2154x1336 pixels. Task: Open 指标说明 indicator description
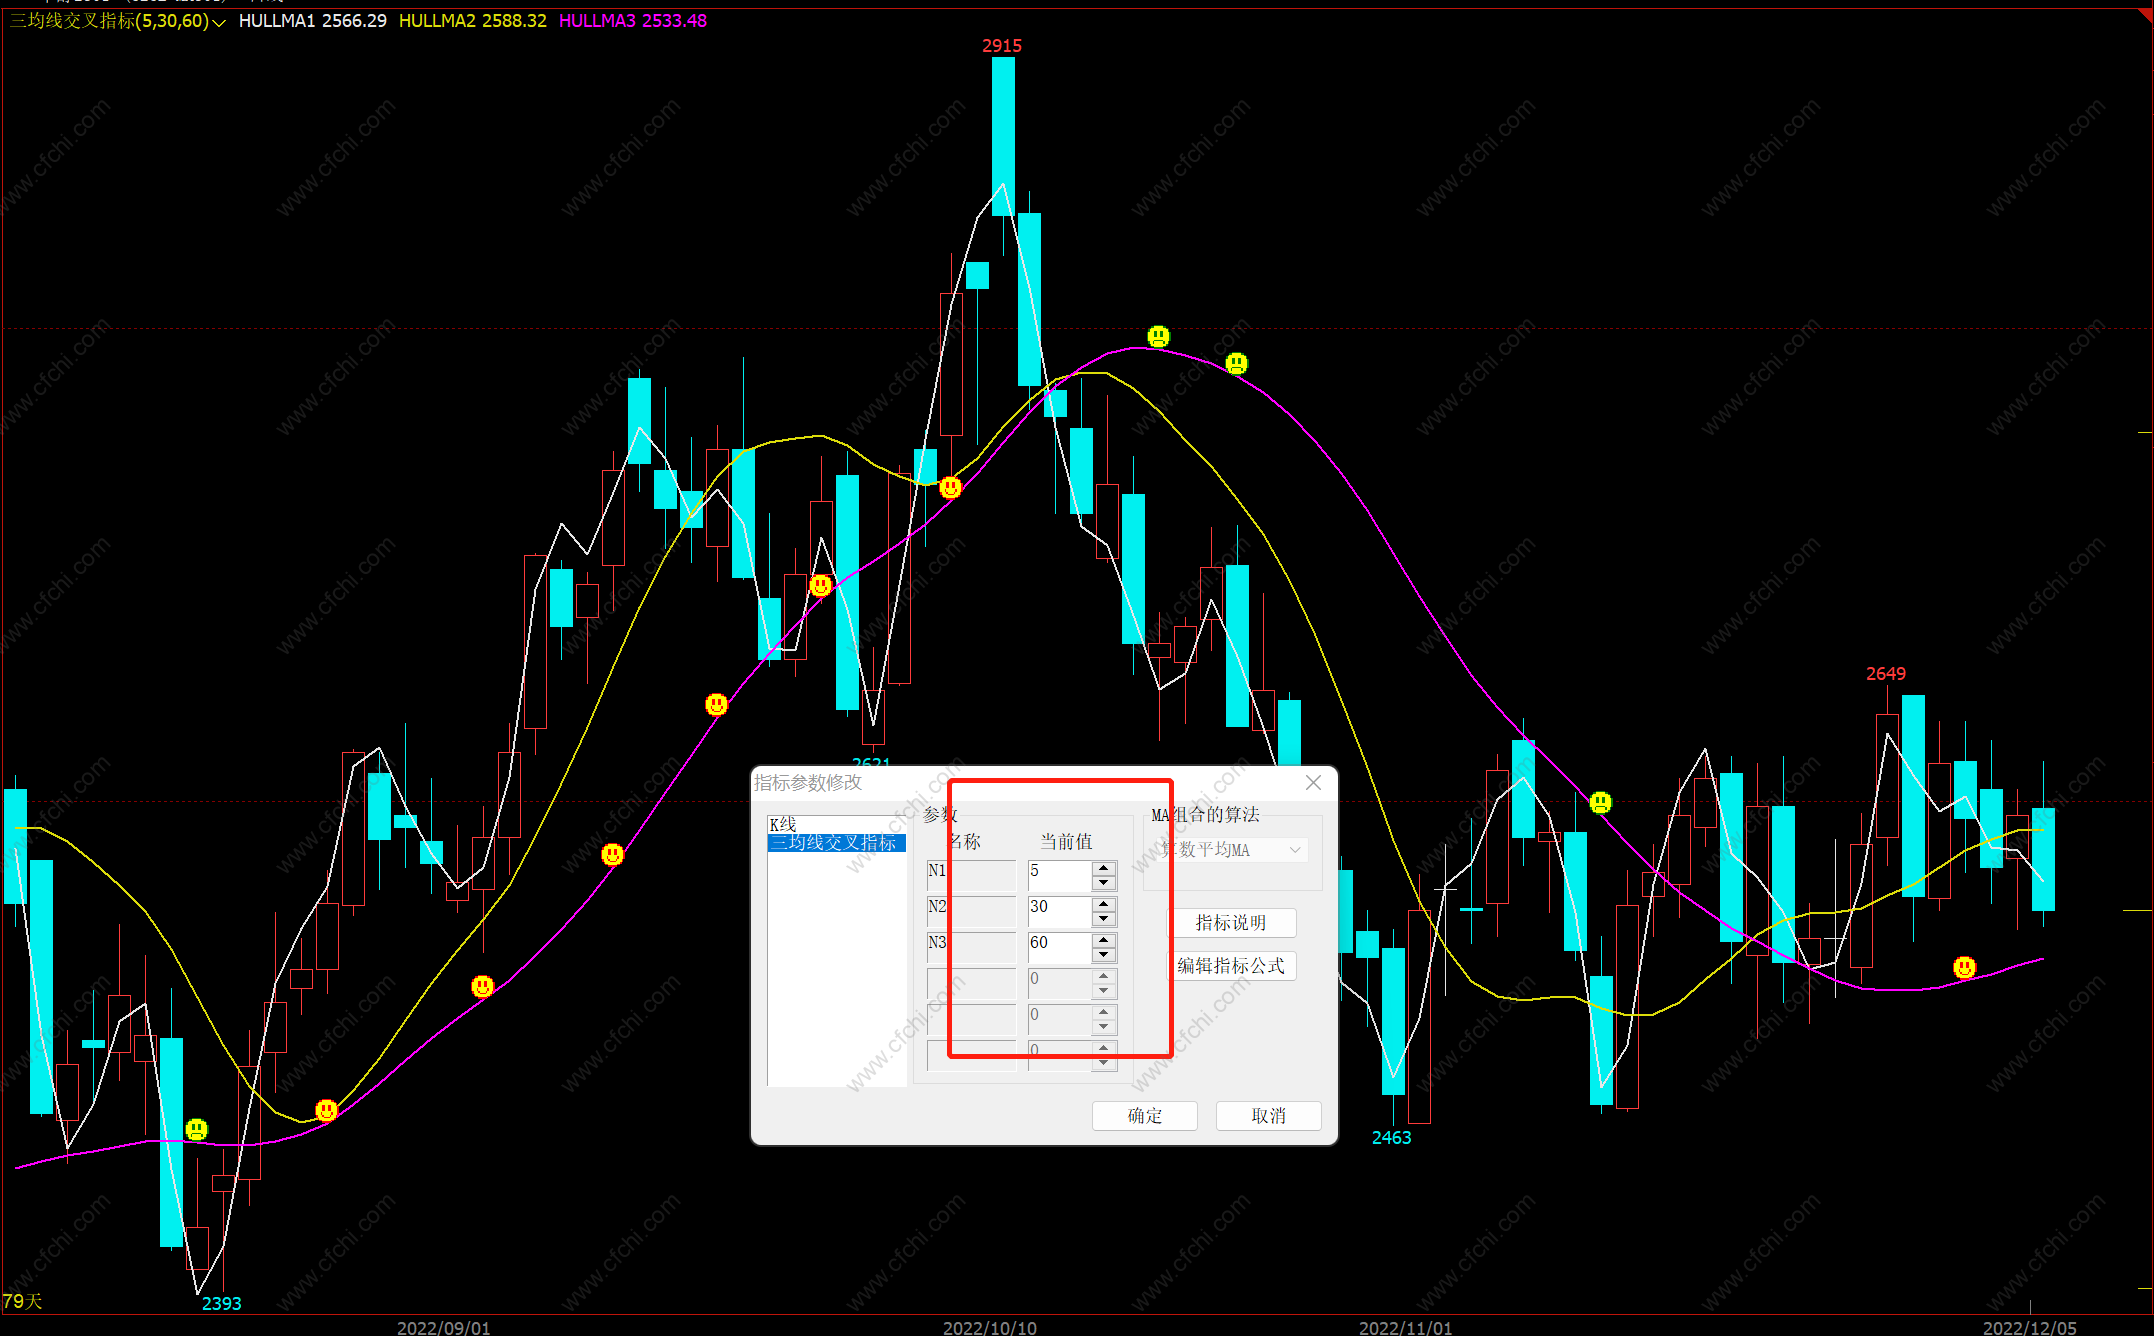[1231, 922]
